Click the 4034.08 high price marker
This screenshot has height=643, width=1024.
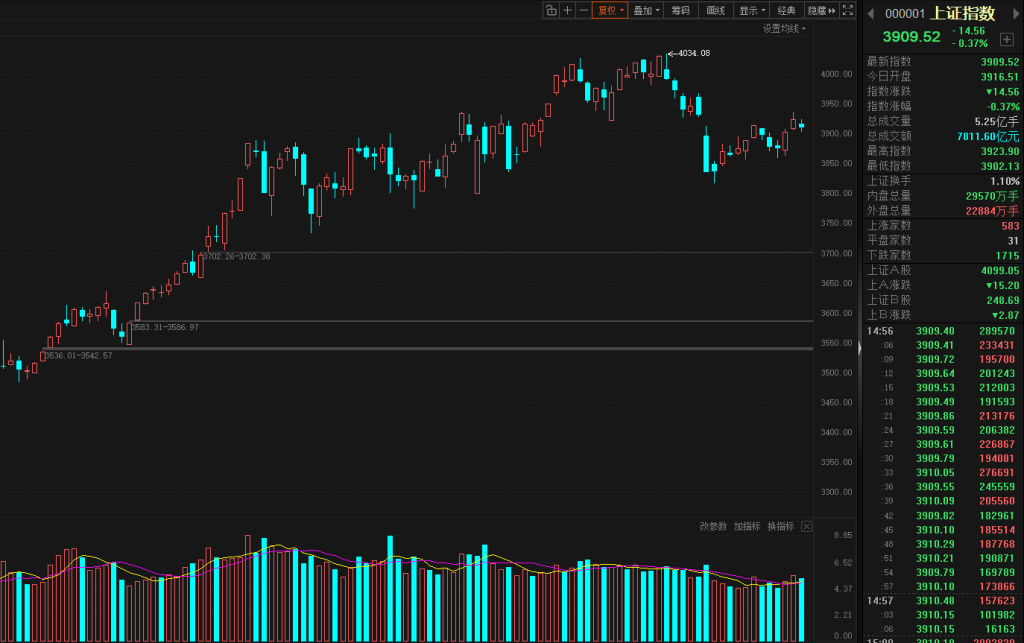(x=693, y=53)
